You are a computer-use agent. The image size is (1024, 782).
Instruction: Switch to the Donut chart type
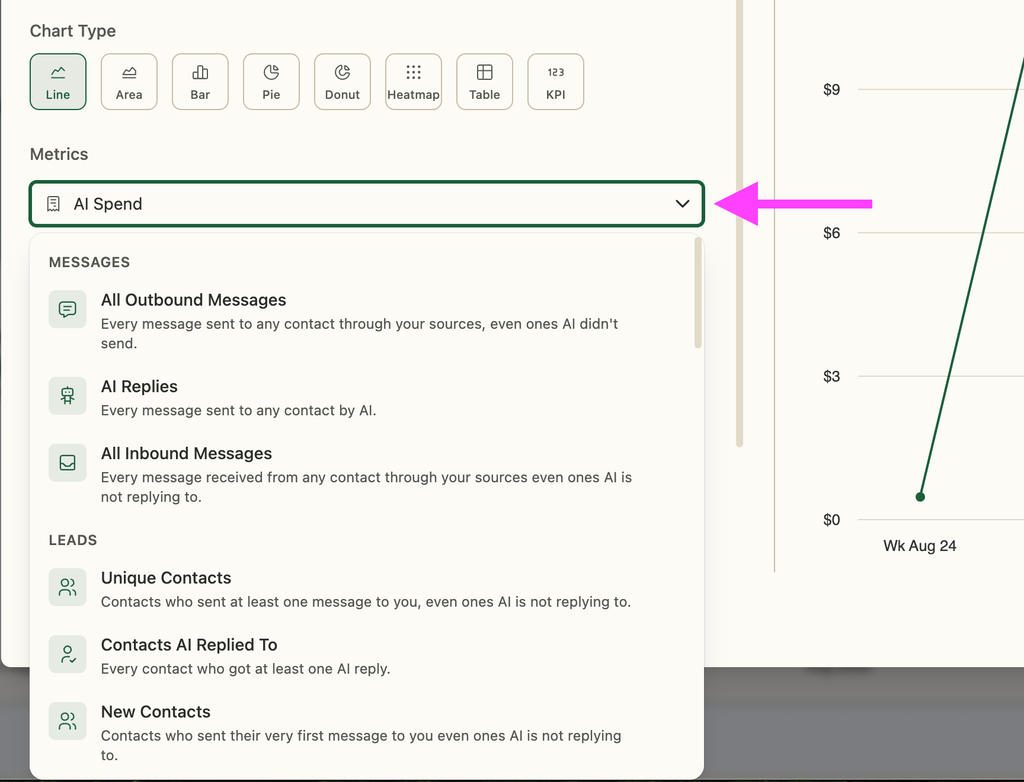tap(342, 82)
